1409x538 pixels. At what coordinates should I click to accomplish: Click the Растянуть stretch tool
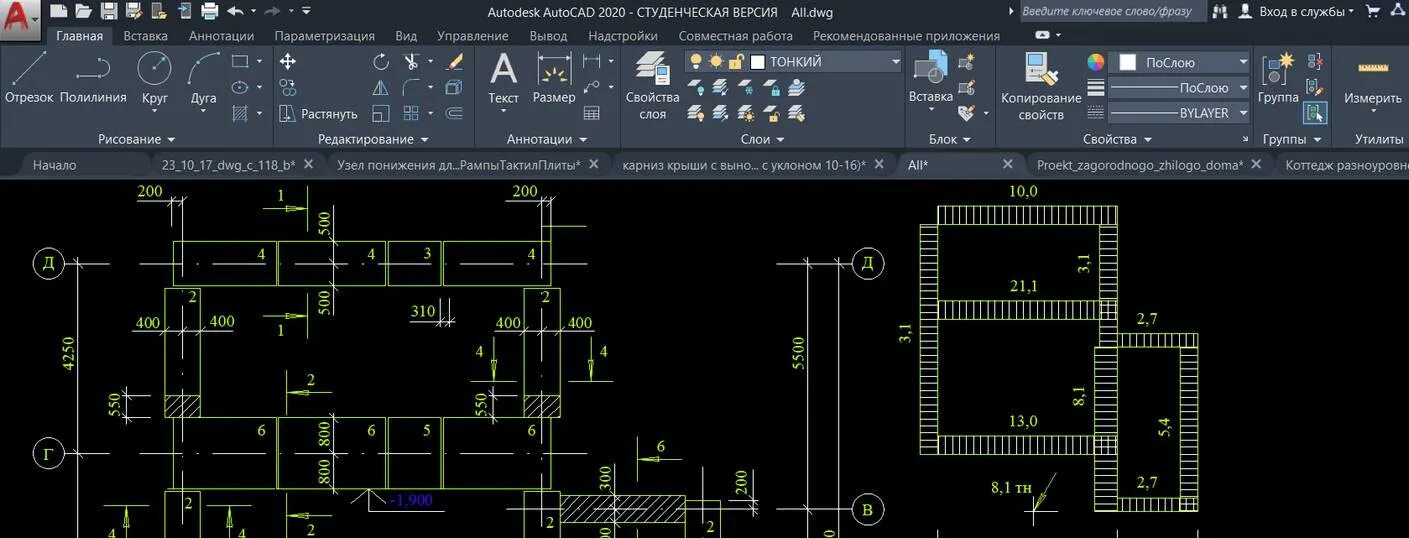[318, 114]
